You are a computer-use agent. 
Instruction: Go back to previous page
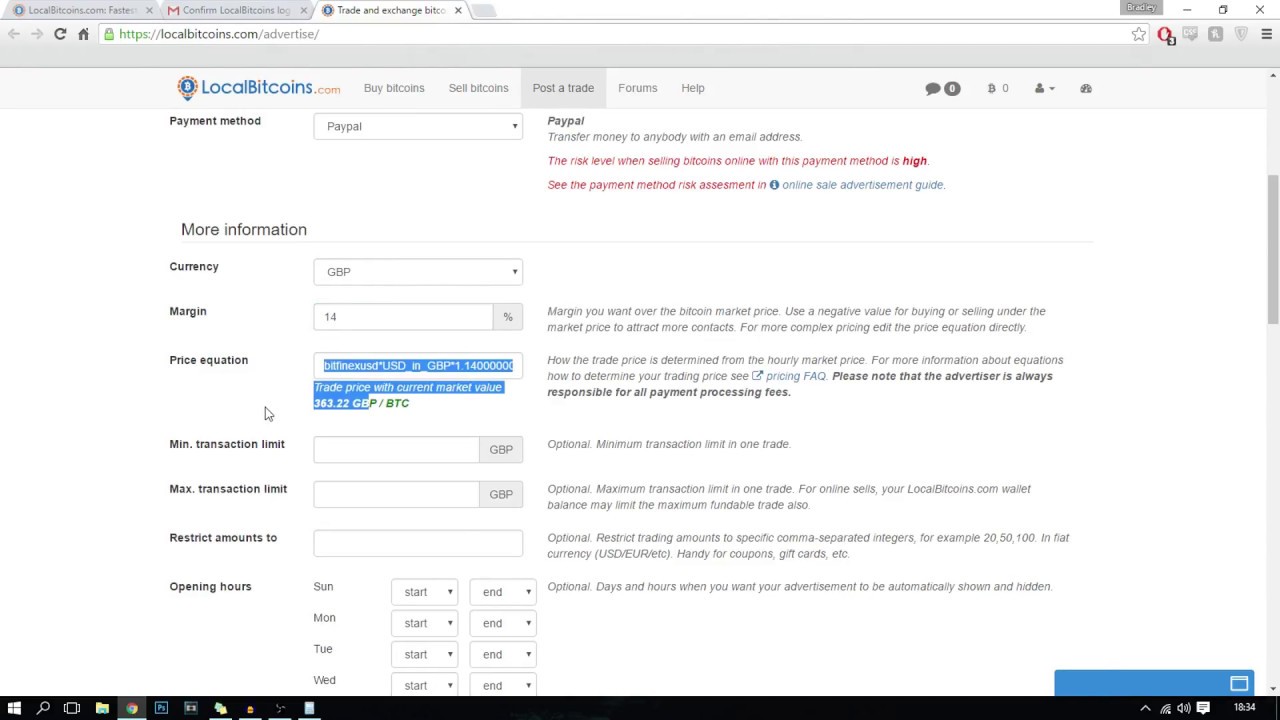tap(14, 34)
